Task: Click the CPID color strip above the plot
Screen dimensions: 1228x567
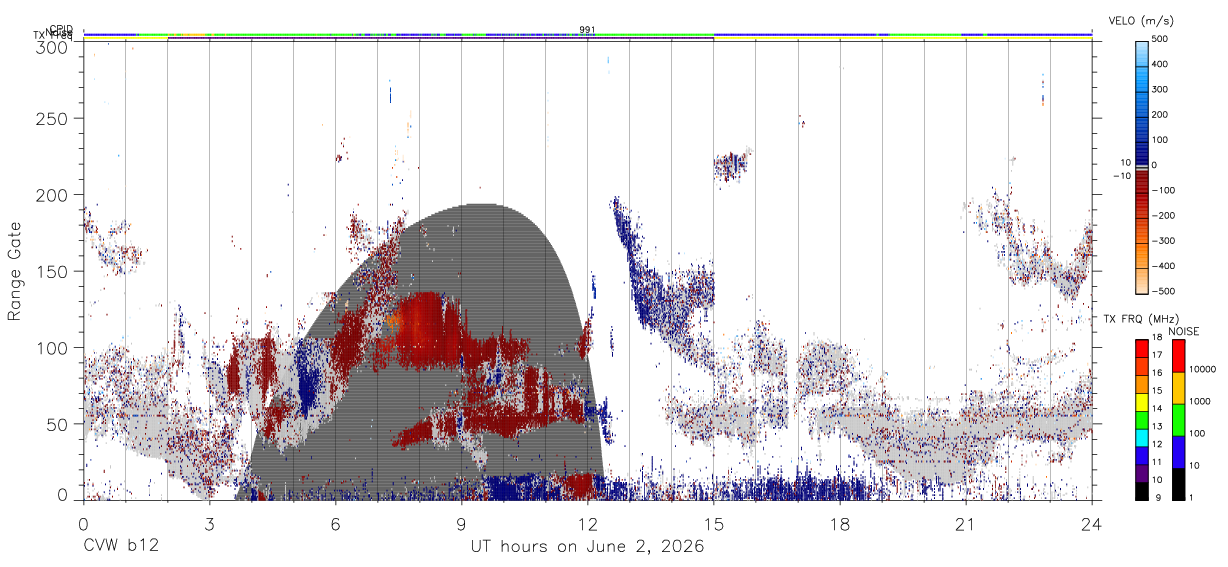Action: pos(587,33)
